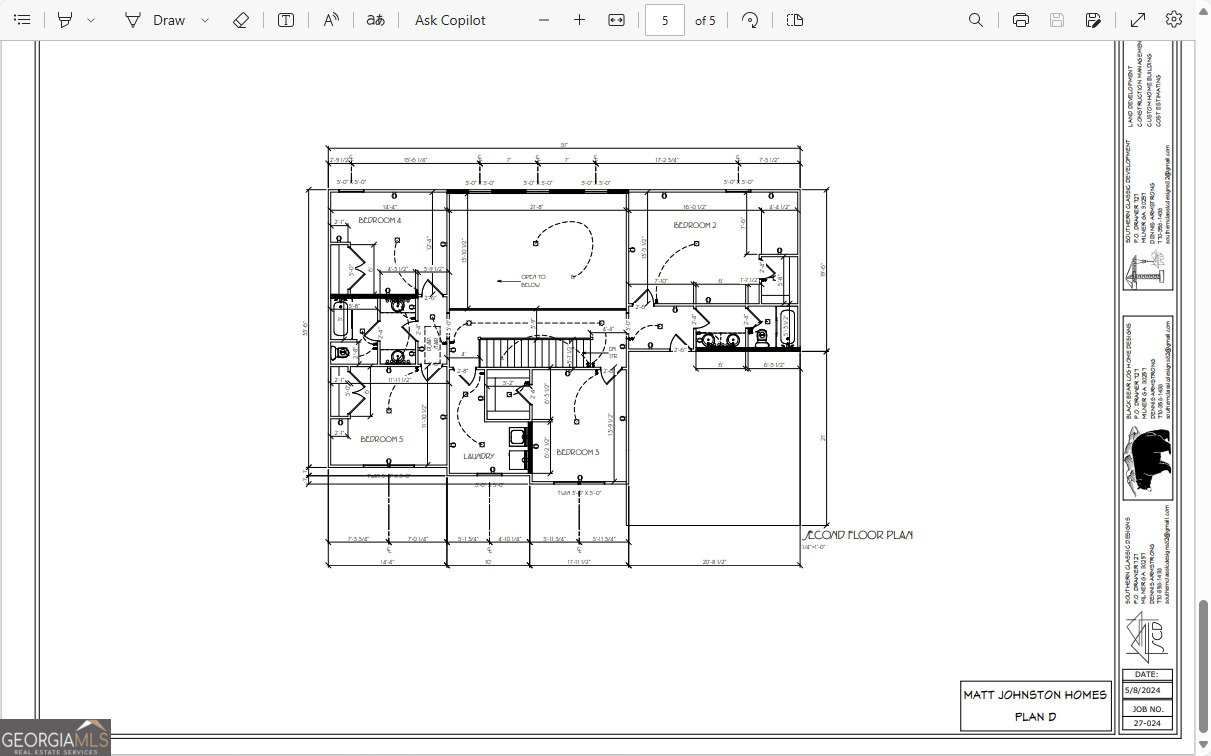Add a text box with the Text tool
The height and width of the screenshot is (756, 1211).
[286, 20]
